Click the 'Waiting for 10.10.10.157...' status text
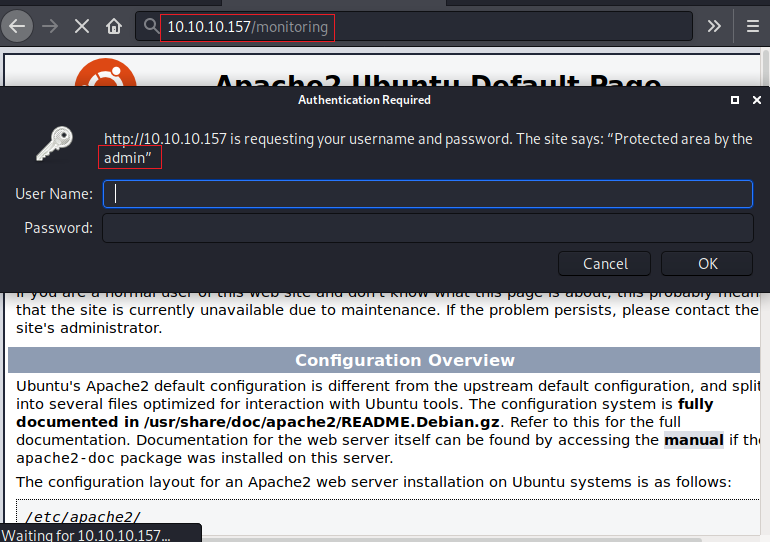The image size is (770, 542). (x=86, y=535)
